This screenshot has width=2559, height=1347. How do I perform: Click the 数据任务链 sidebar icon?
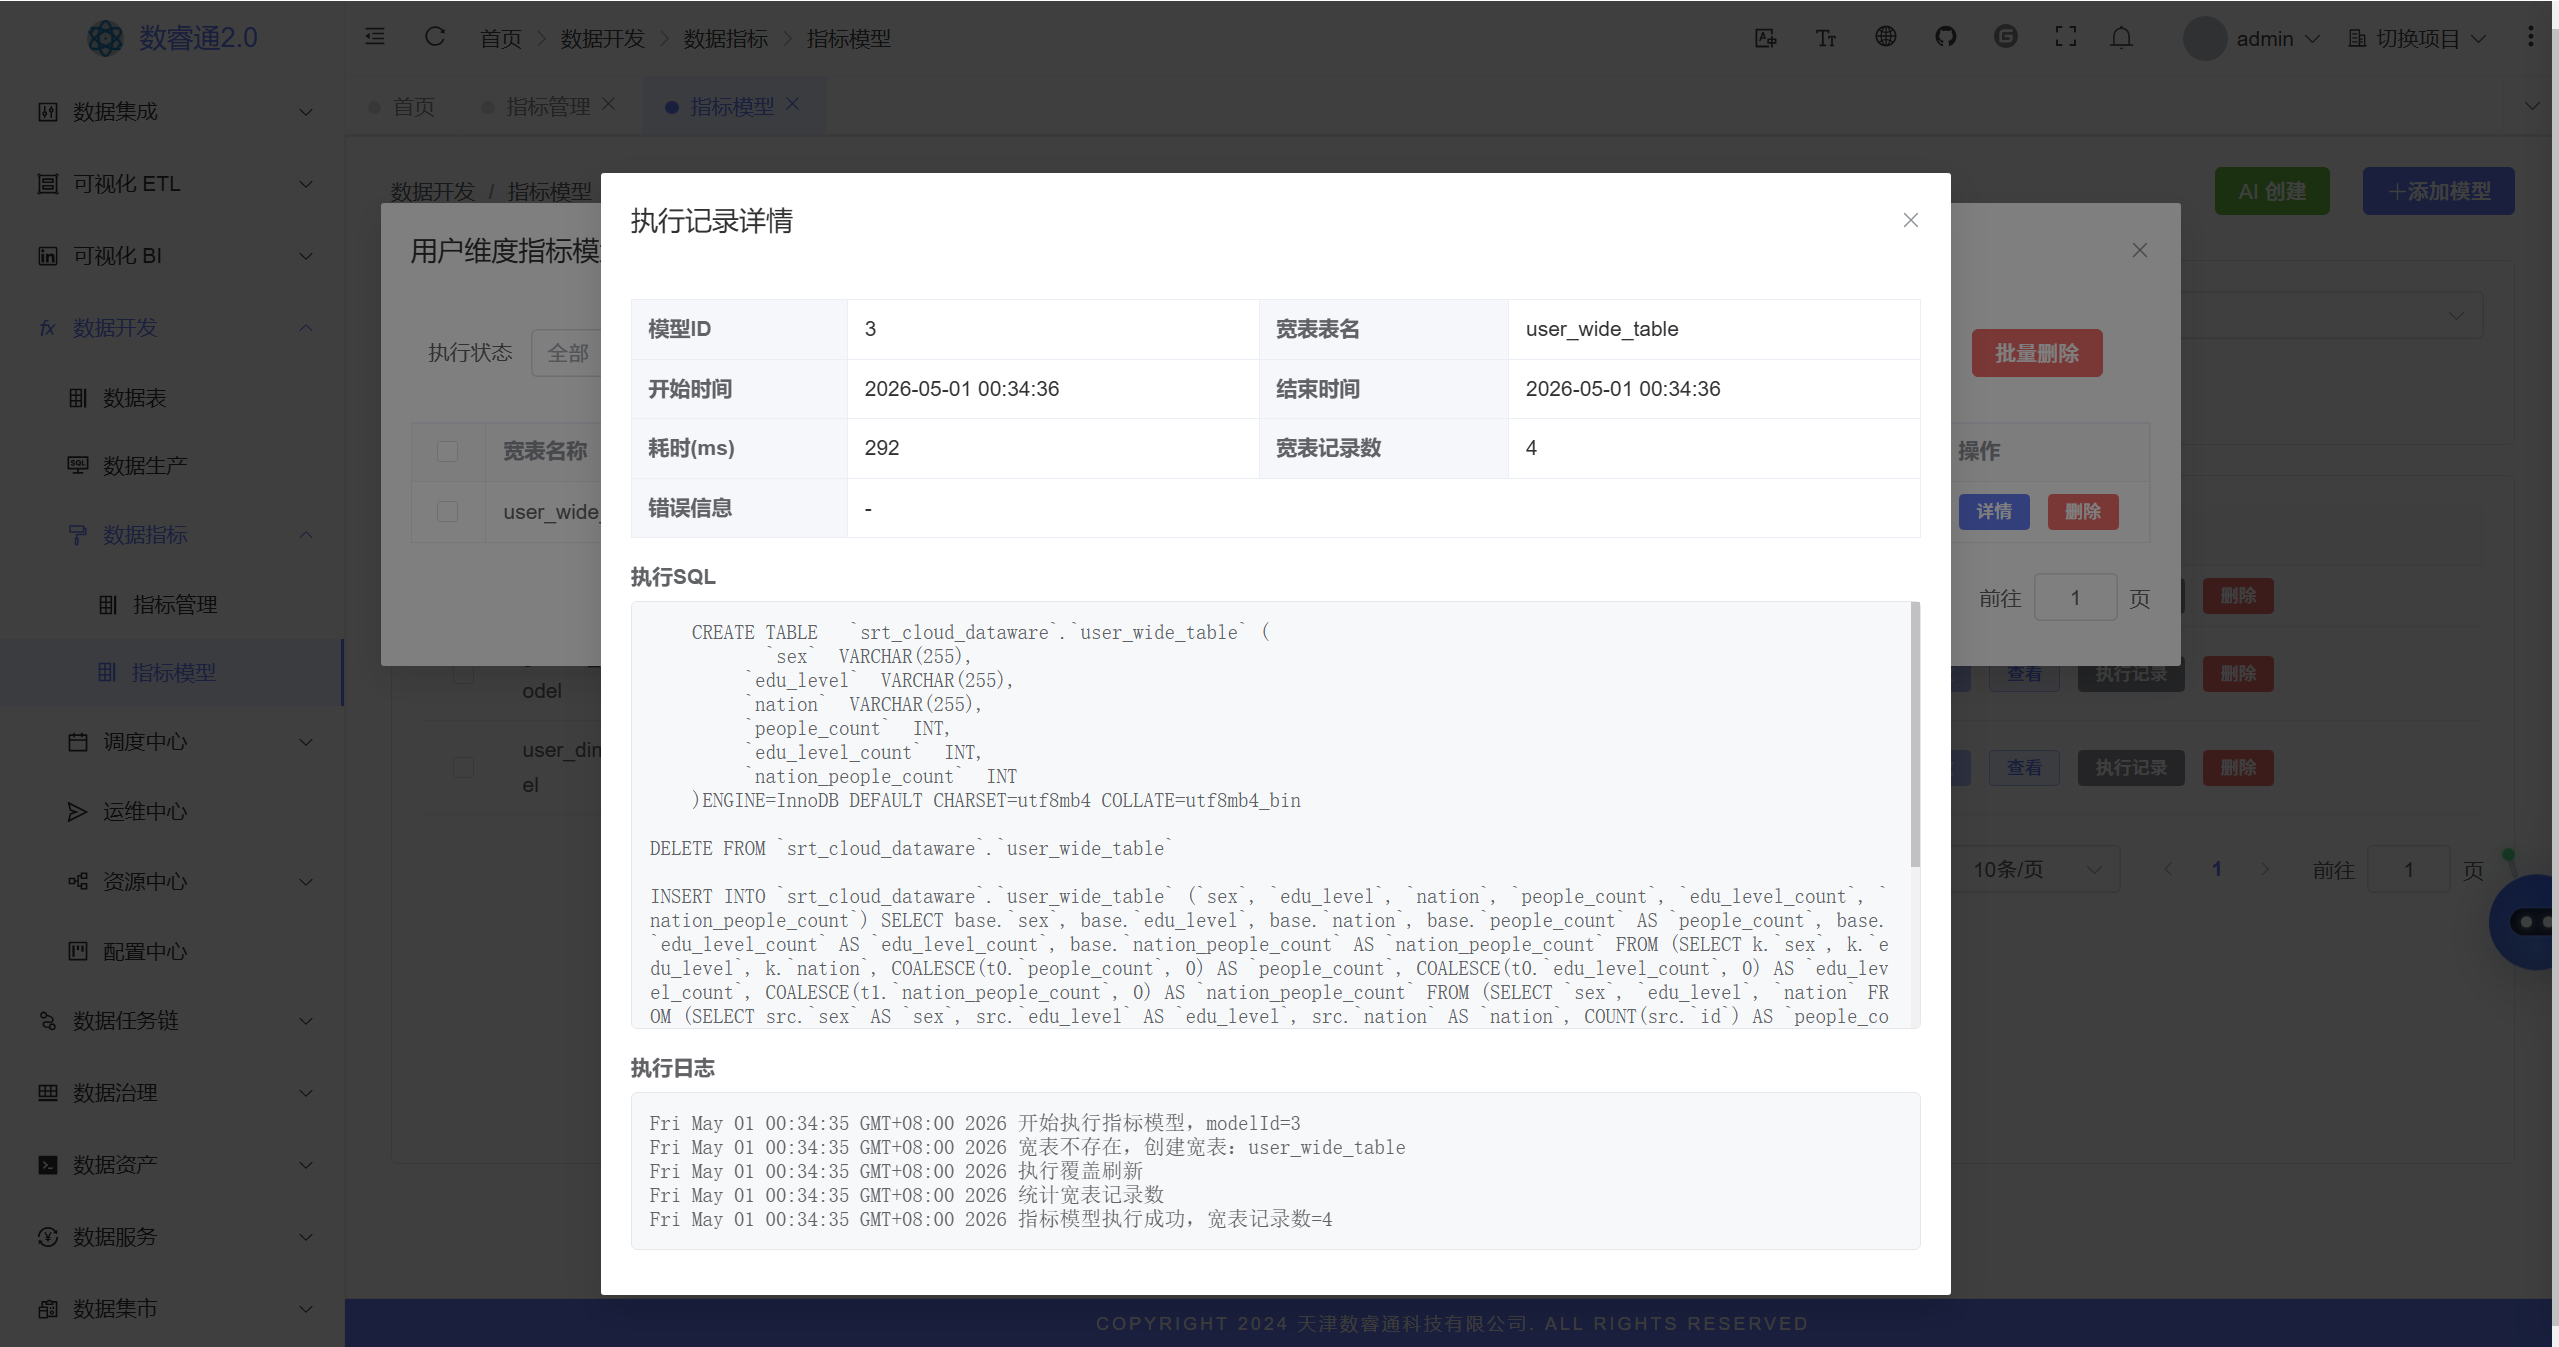[47, 1020]
